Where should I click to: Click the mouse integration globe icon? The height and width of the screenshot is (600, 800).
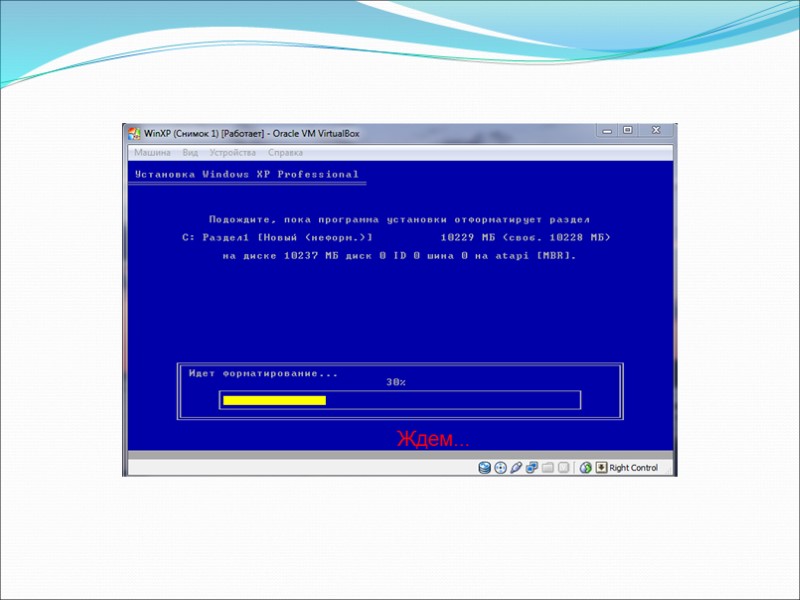(x=586, y=467)
